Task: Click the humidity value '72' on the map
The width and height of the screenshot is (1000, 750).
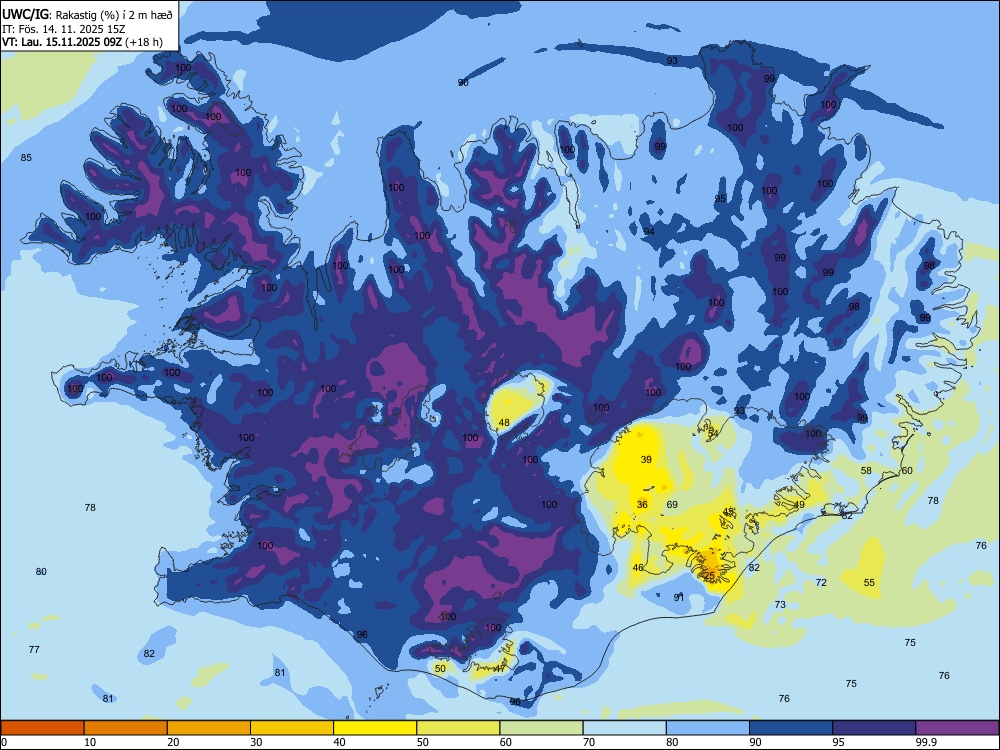Action: pos(821,583)
